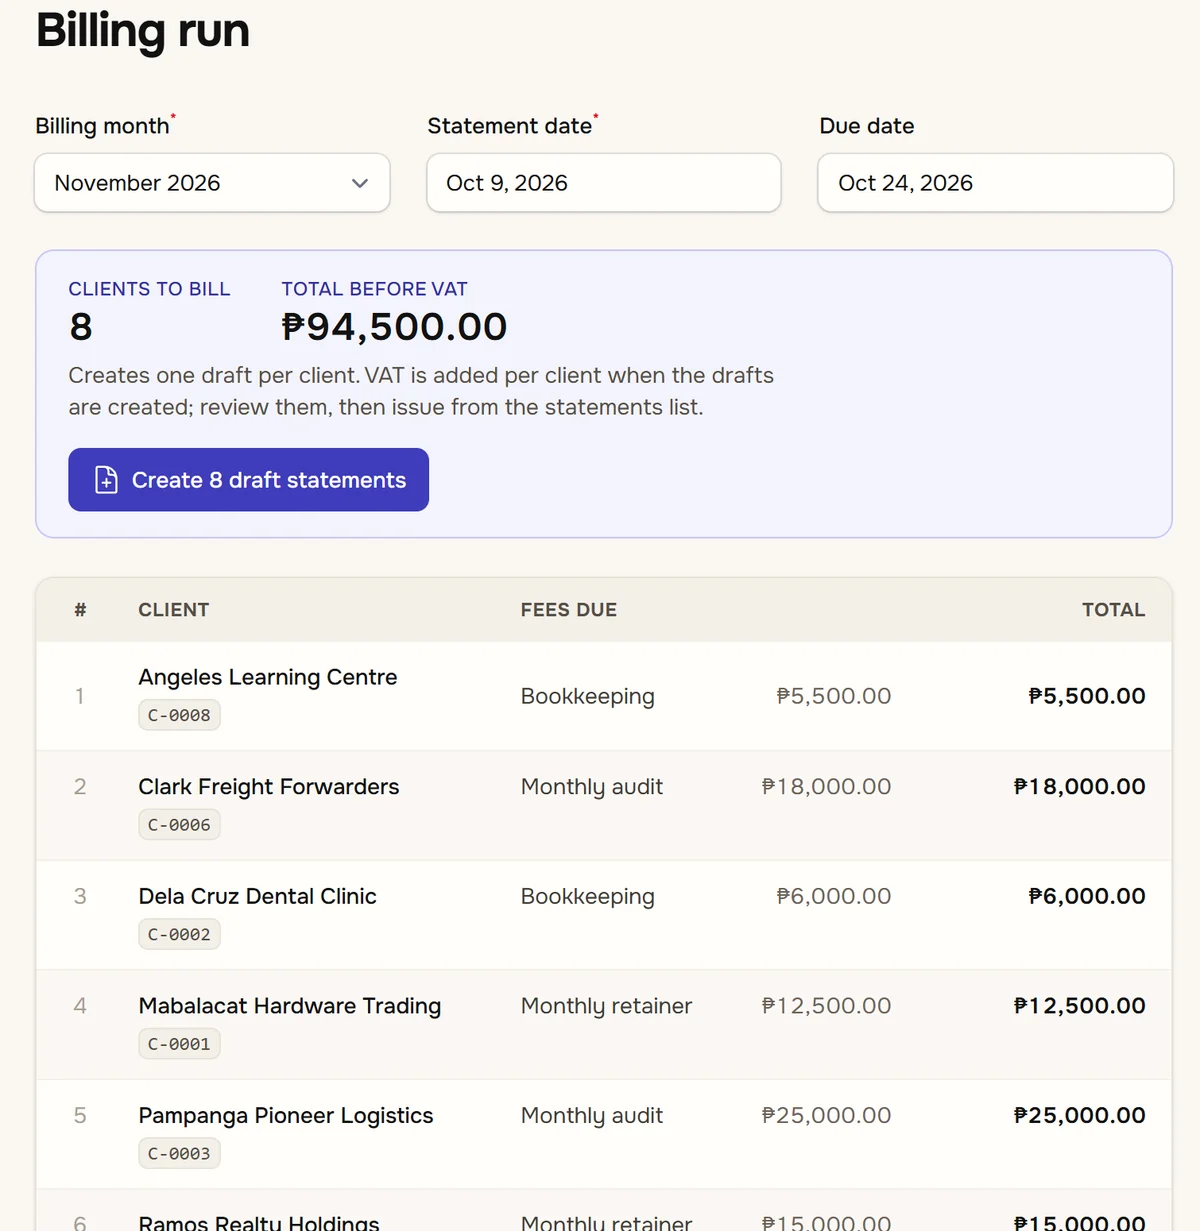Image resolution: width=1200 pixels, height=1231 pixels.
Task: Click the ₱25,000.00 bold total for Pampanga Pioneer
Action: click(1080, 1115)
